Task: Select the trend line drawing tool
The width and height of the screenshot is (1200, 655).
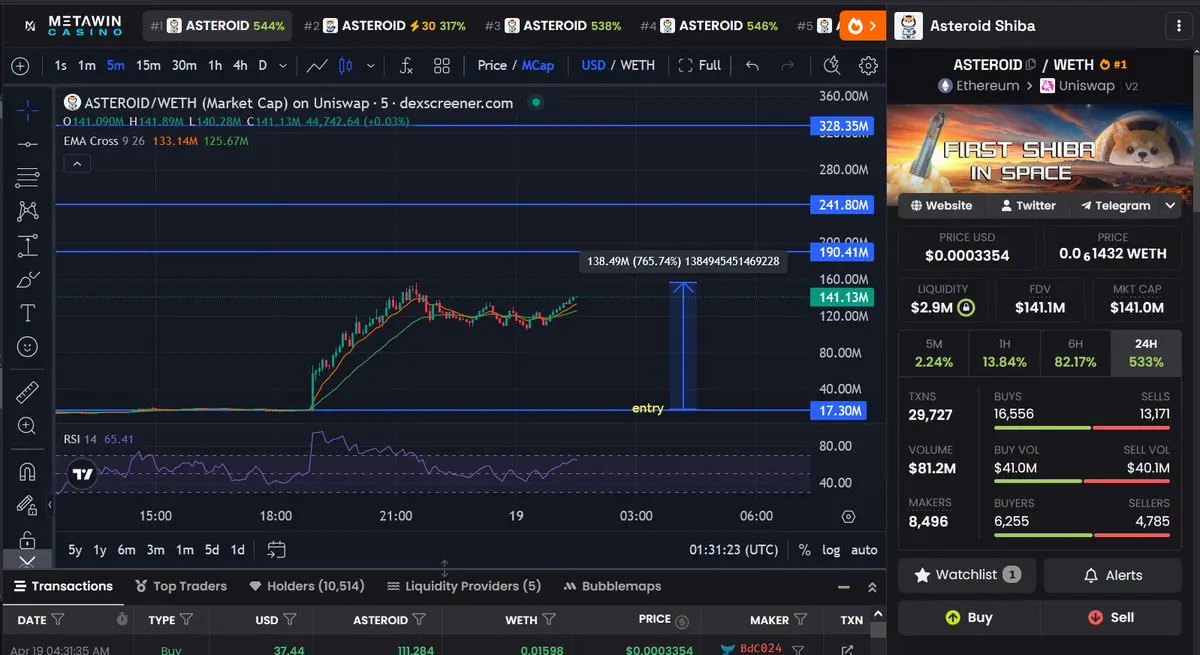Action: tap(28, 144)
